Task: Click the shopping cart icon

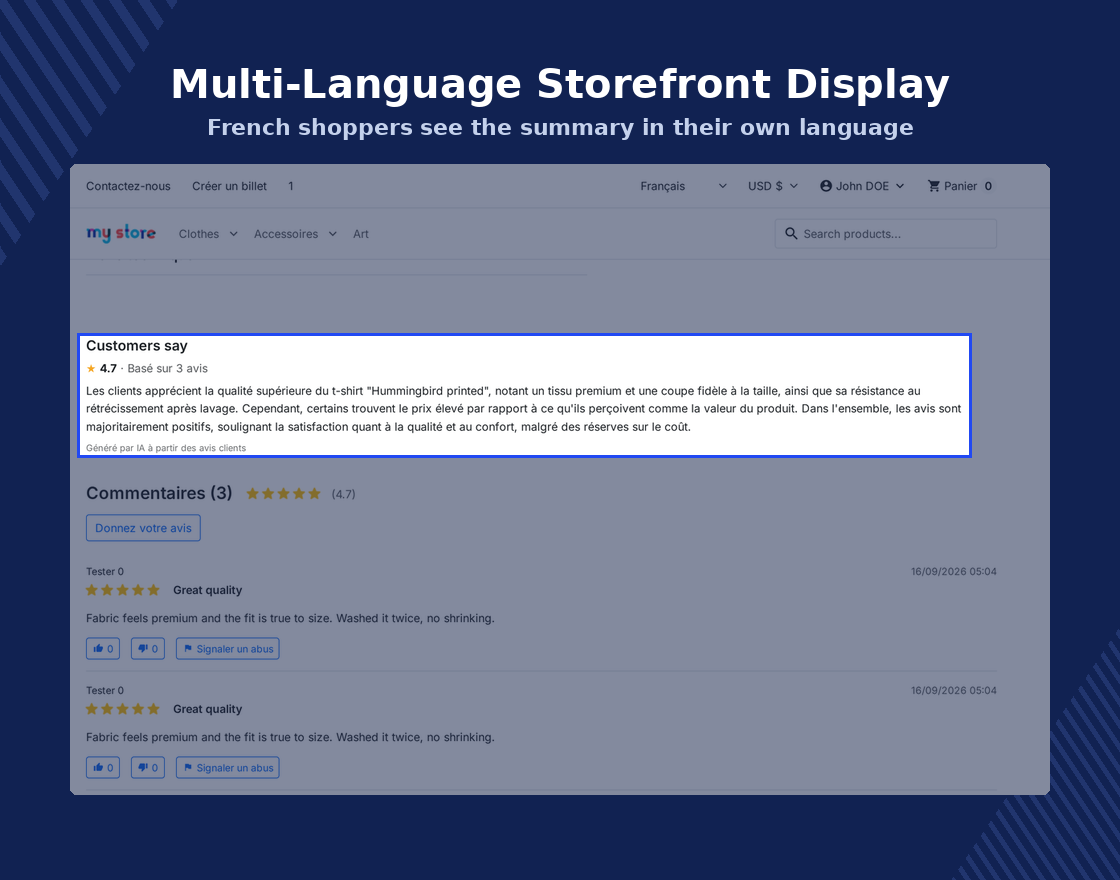Action: pyautogui.click(x=934, y=186)
